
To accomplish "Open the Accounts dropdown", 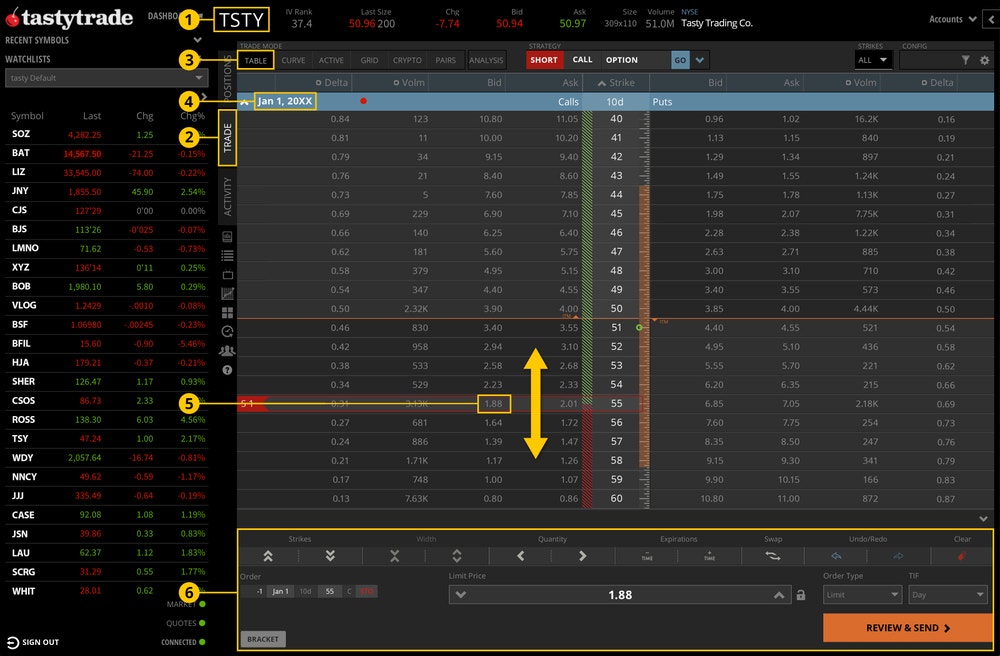I will pos(952,19).
